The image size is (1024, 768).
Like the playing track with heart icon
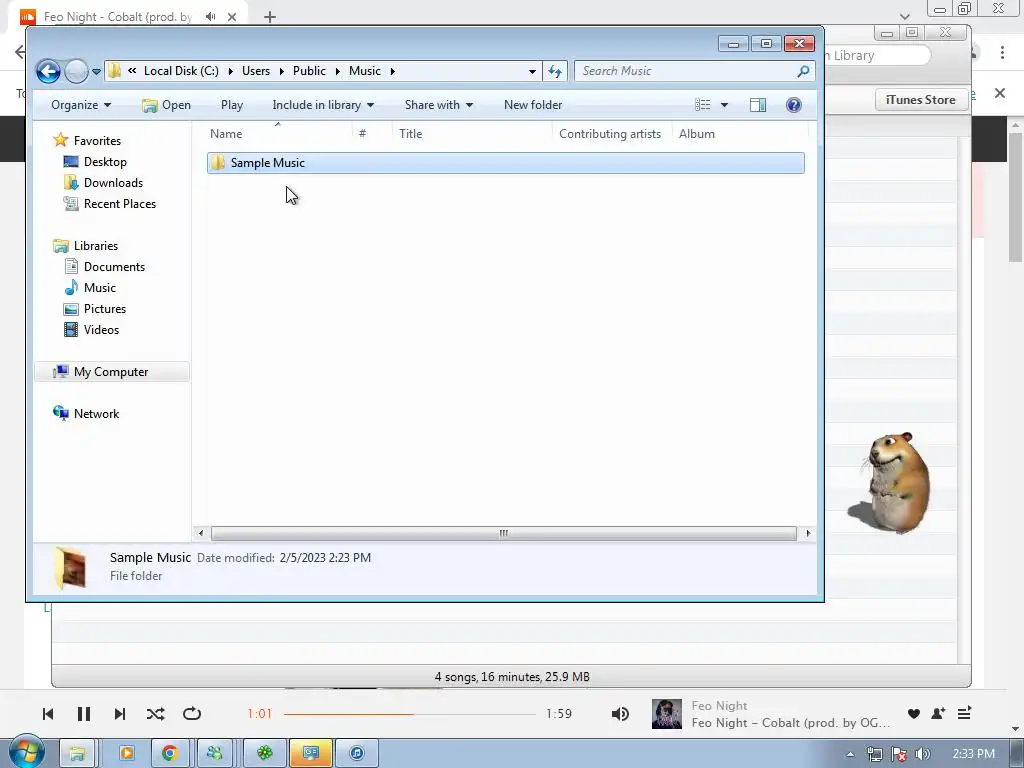point(914,714)
